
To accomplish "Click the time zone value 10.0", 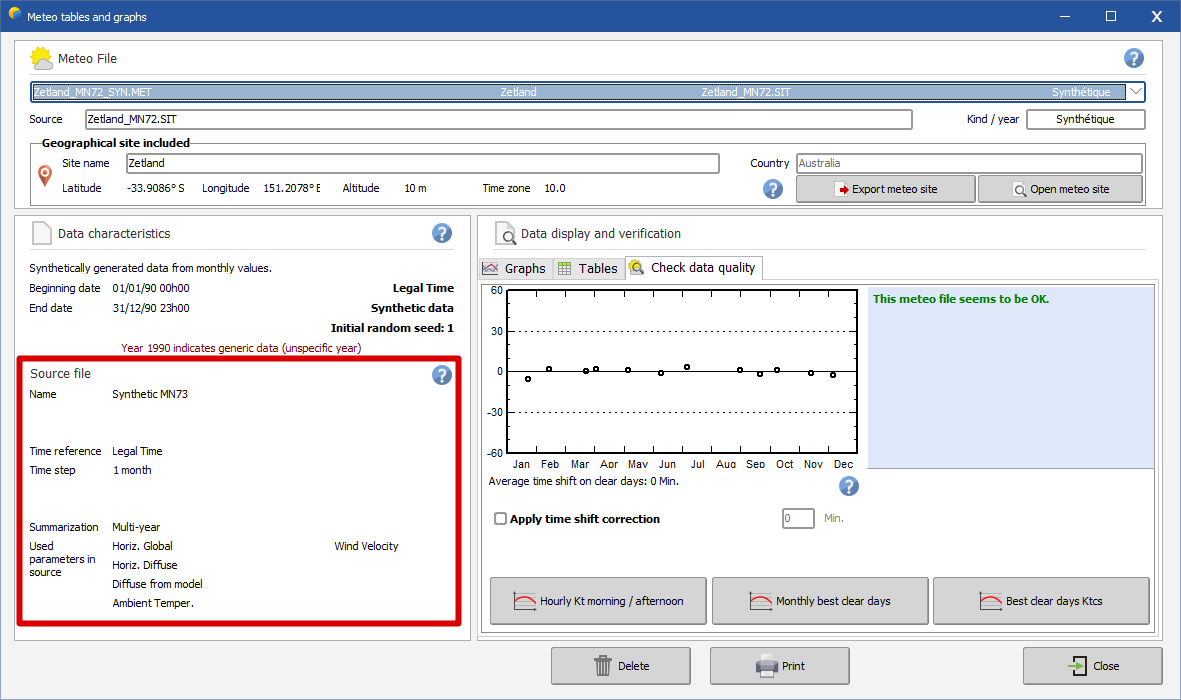I will [x=554, y=188].
